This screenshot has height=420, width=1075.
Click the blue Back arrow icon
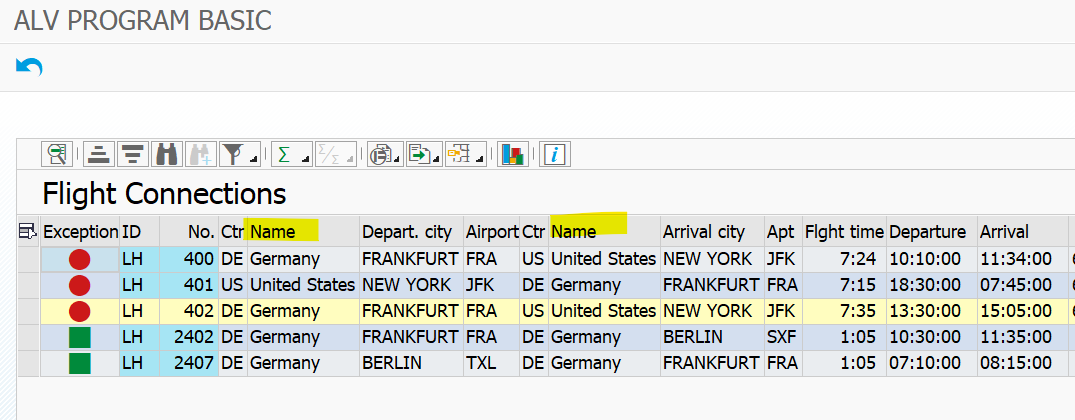tap(29, 66)
